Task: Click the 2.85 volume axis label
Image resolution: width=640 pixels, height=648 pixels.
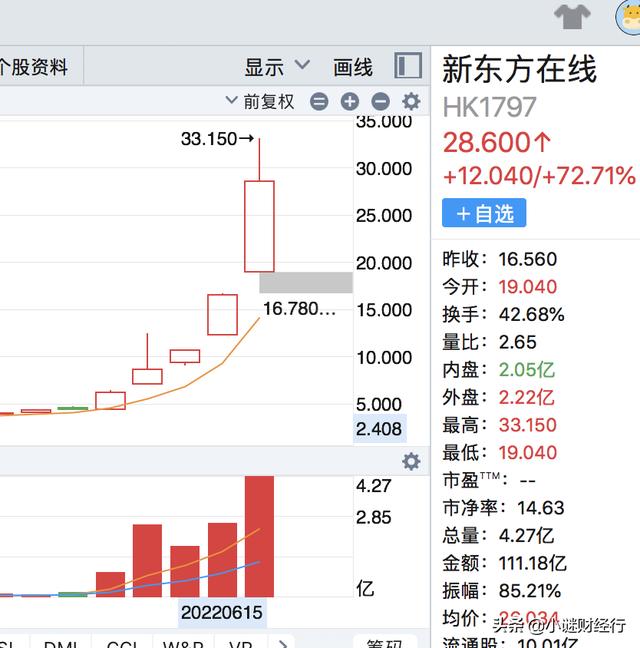Action: [374, 517]
